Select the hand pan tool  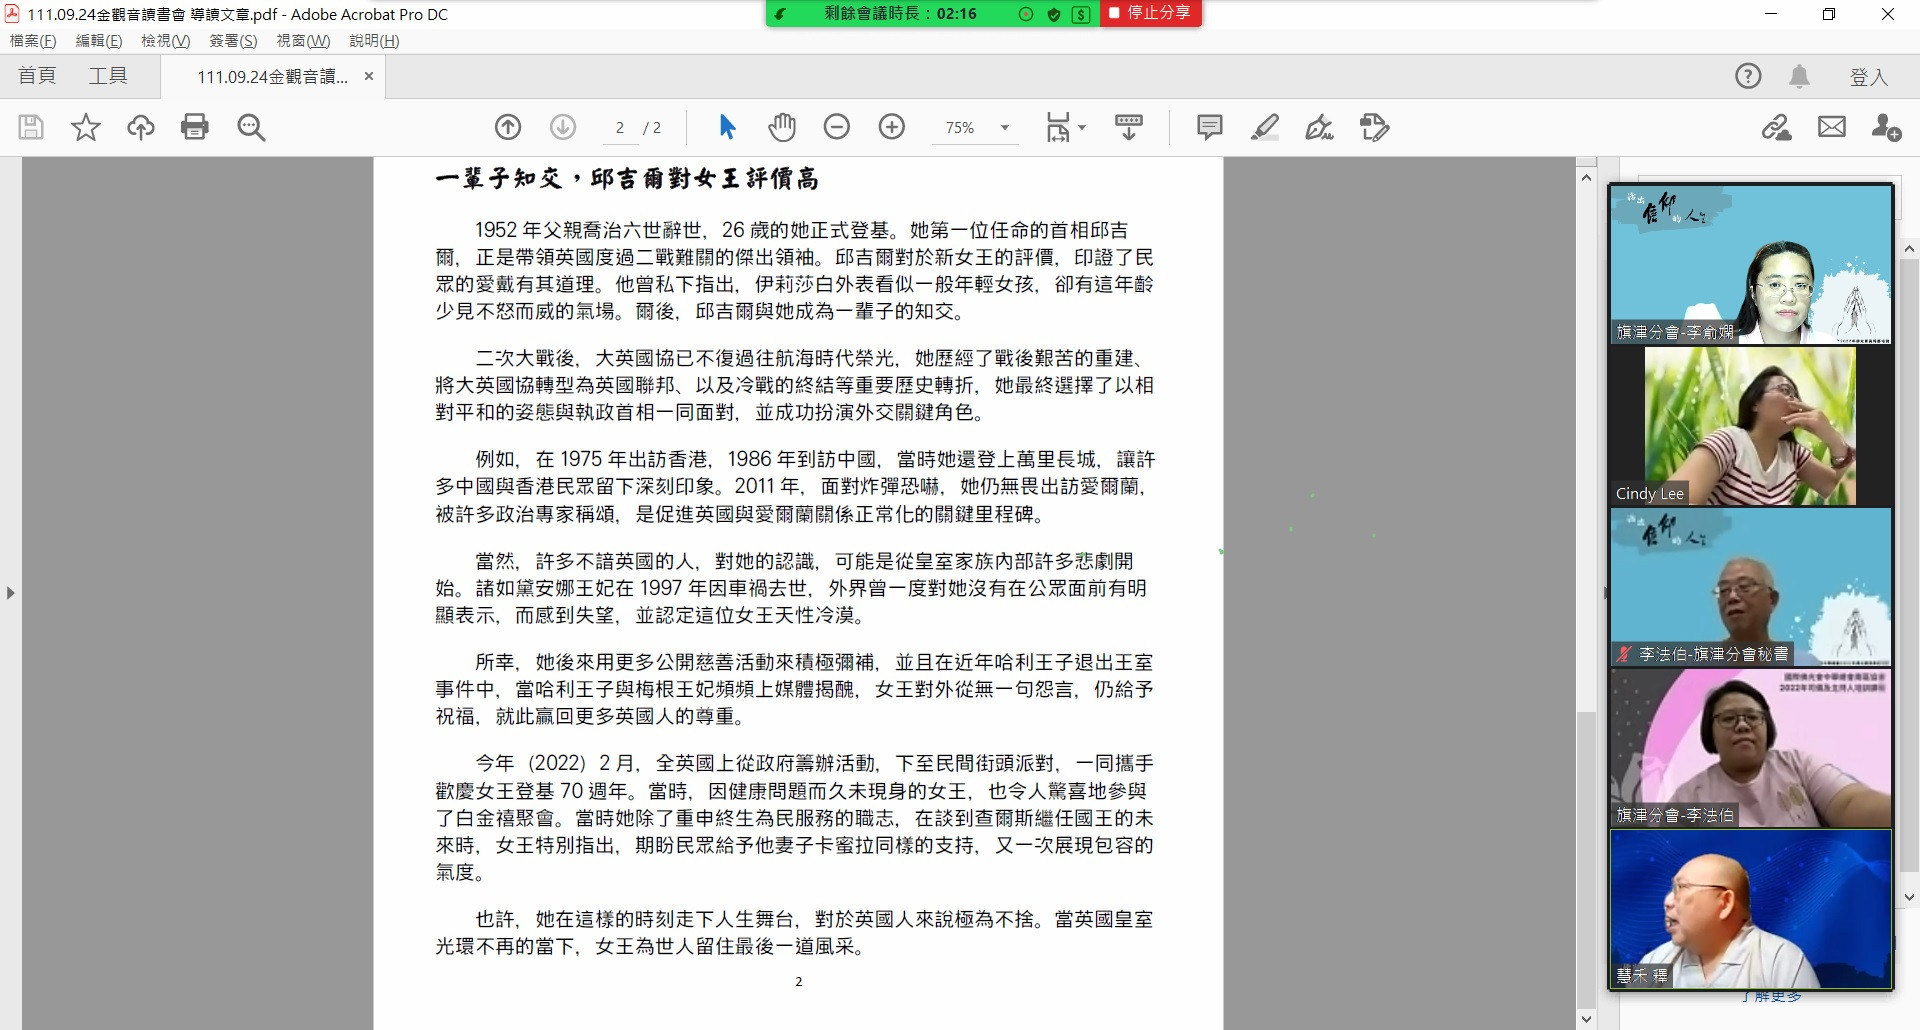[782, 127]
